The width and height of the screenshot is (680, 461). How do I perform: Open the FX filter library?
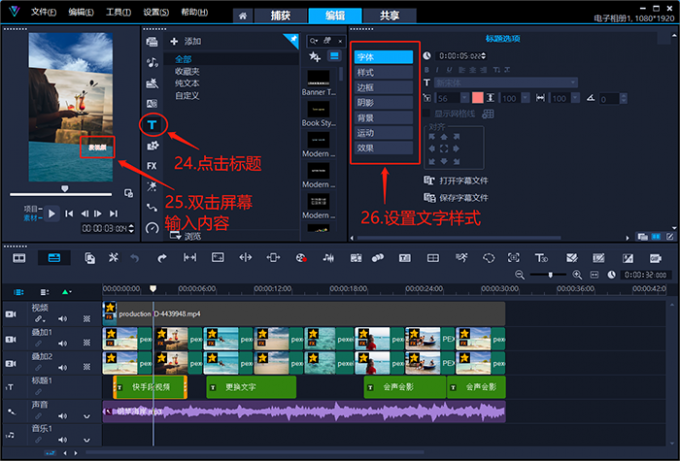(x=152, y=166)
